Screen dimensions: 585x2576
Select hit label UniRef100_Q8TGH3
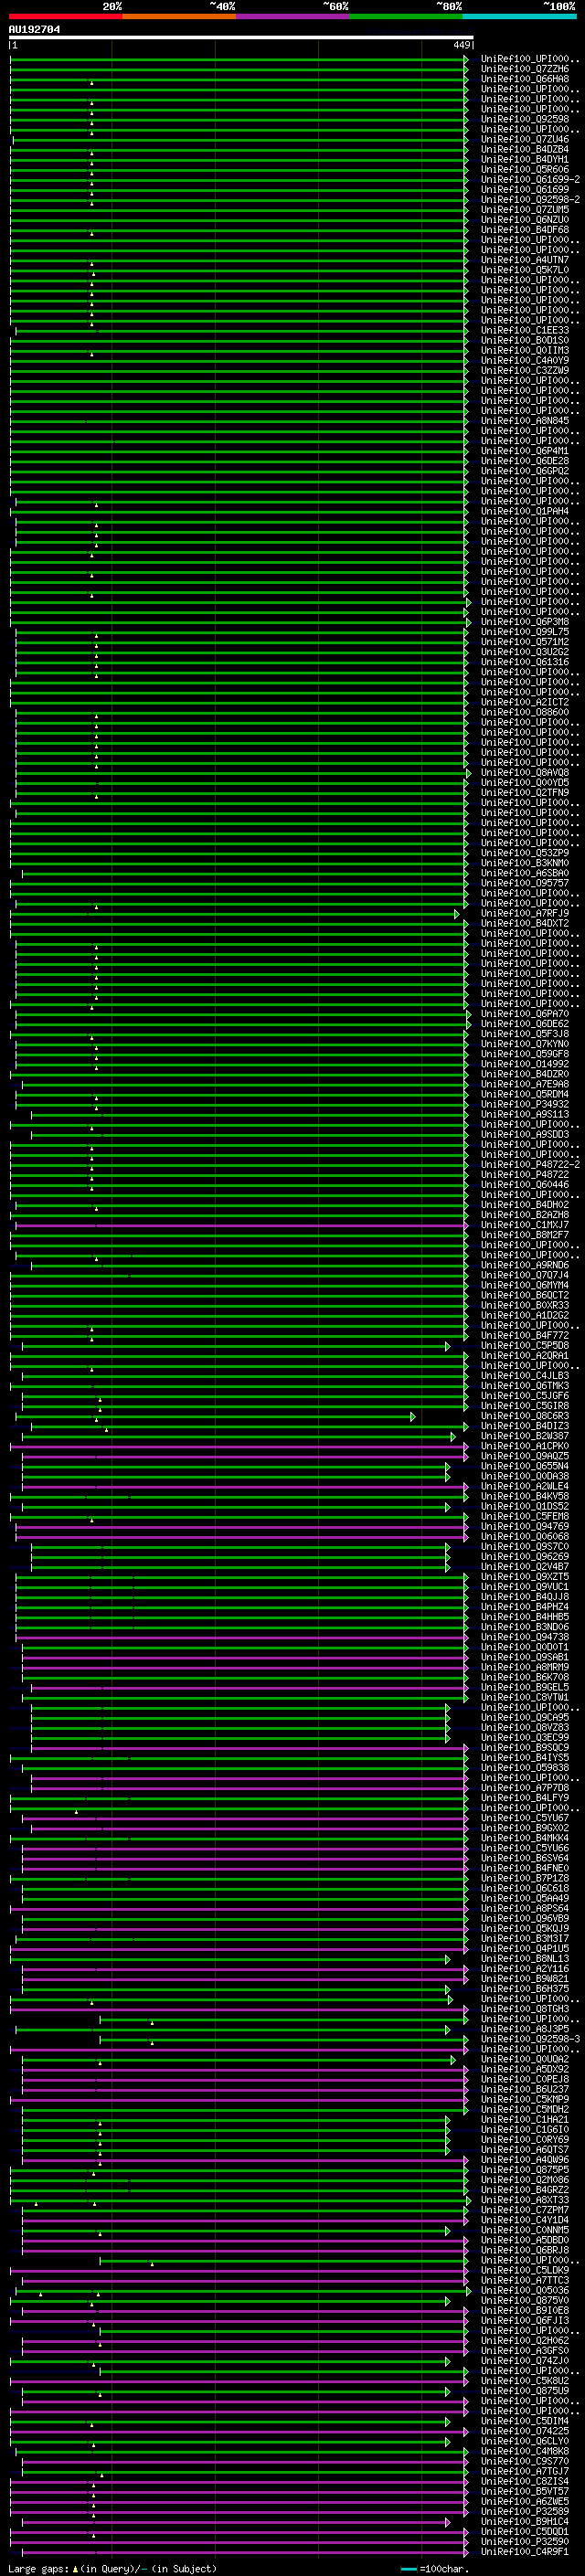click(525, 2009)
